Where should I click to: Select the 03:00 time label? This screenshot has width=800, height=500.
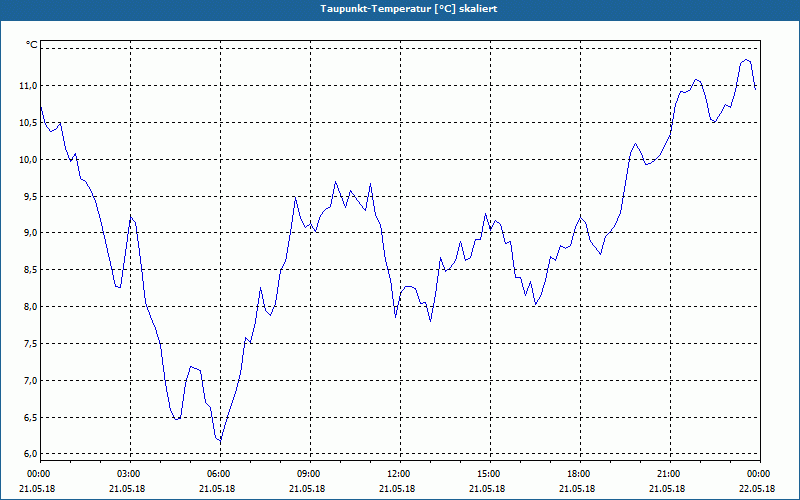coord(128,473)
